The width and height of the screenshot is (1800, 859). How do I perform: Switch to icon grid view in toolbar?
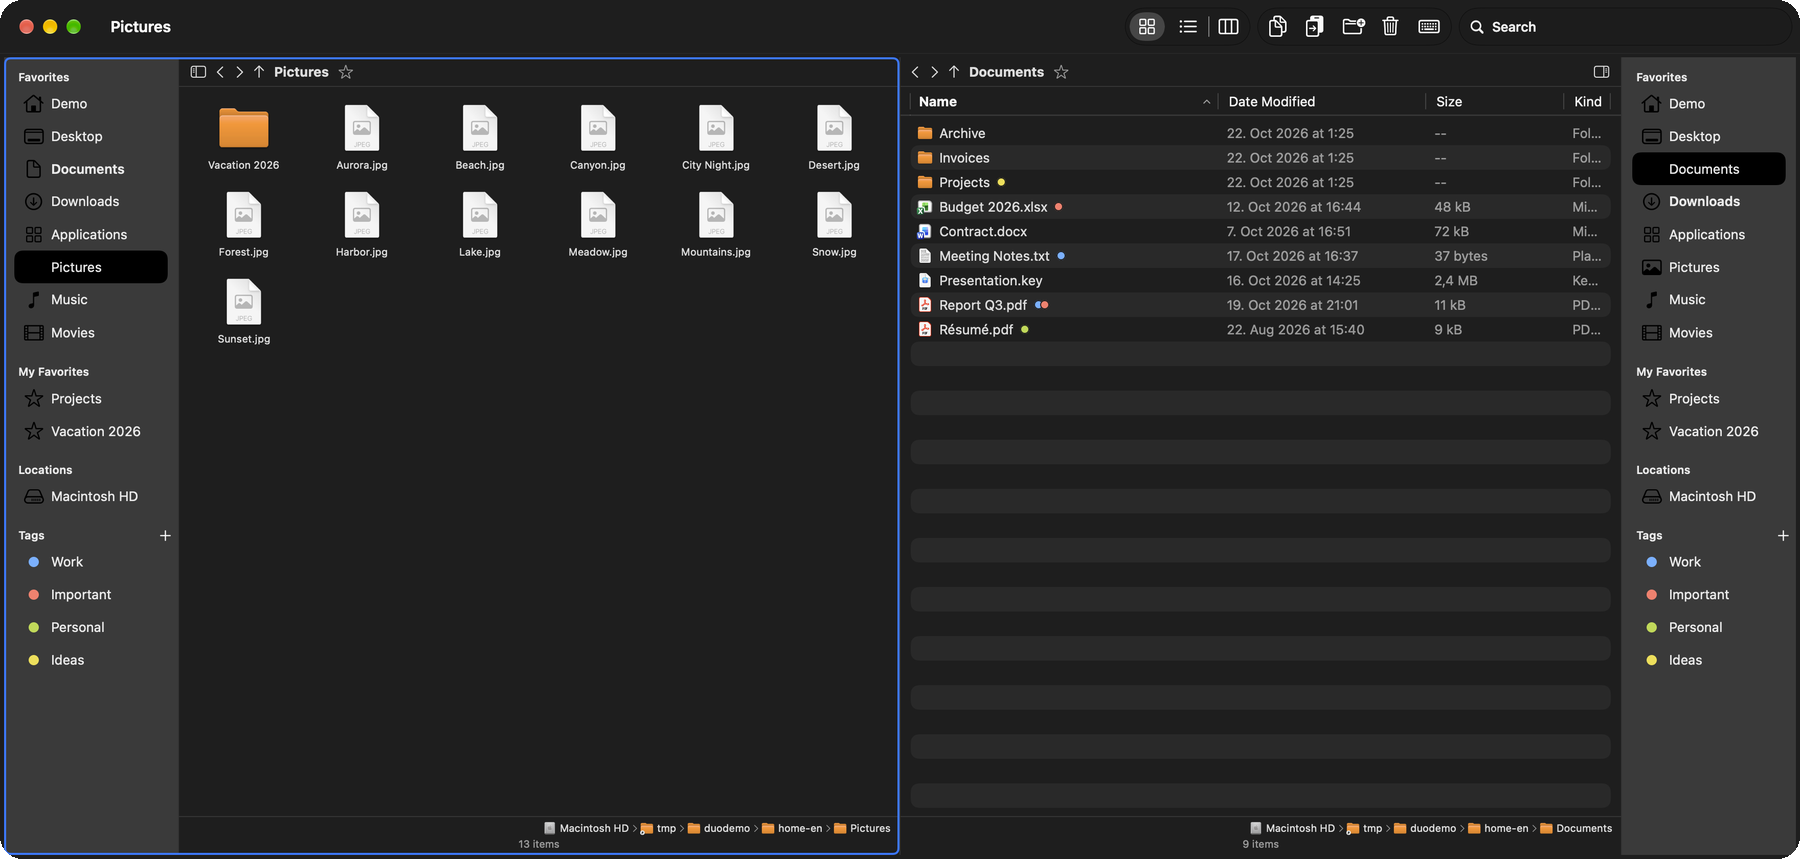click(1147, 27)
